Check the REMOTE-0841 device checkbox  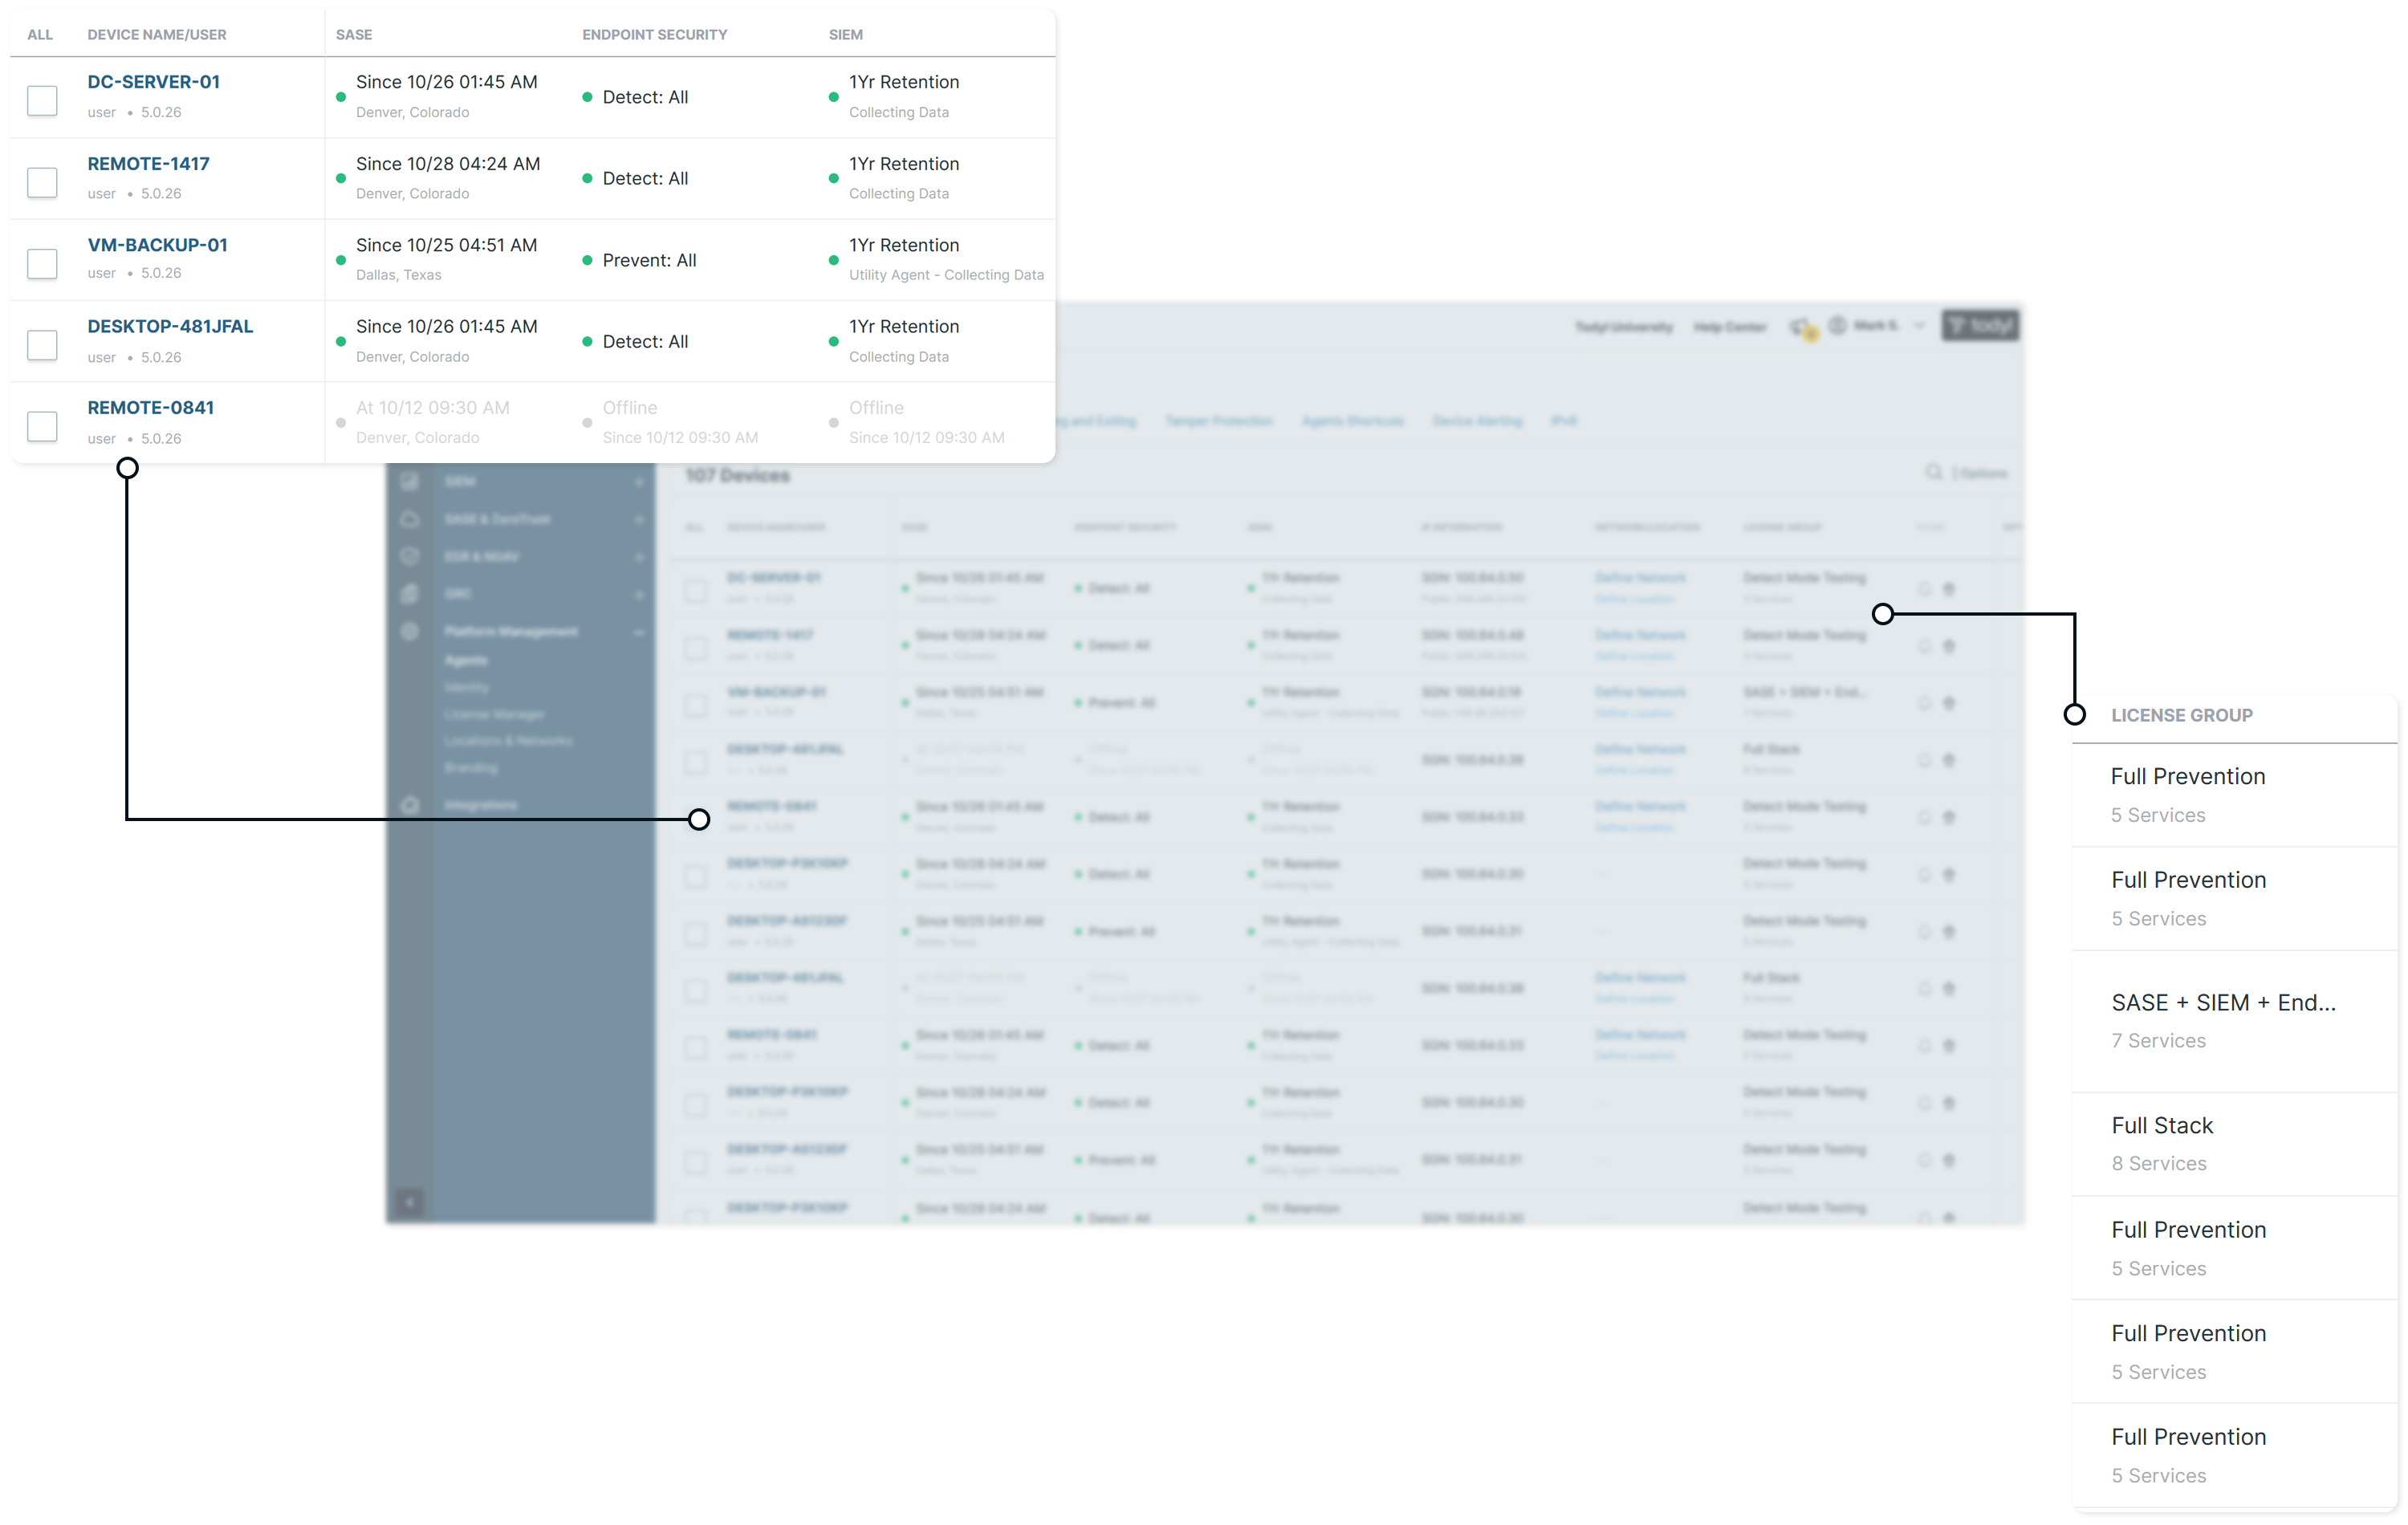coord(43,426)
